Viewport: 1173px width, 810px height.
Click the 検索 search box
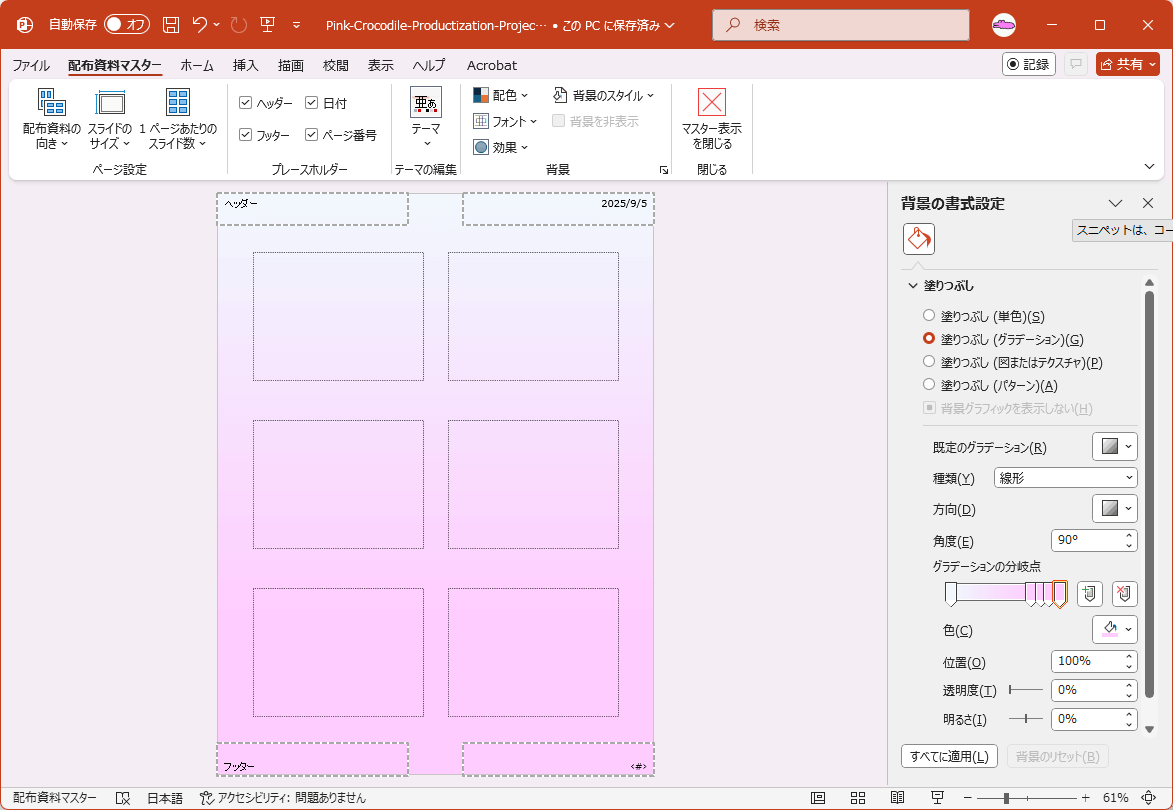coord(841,25)
